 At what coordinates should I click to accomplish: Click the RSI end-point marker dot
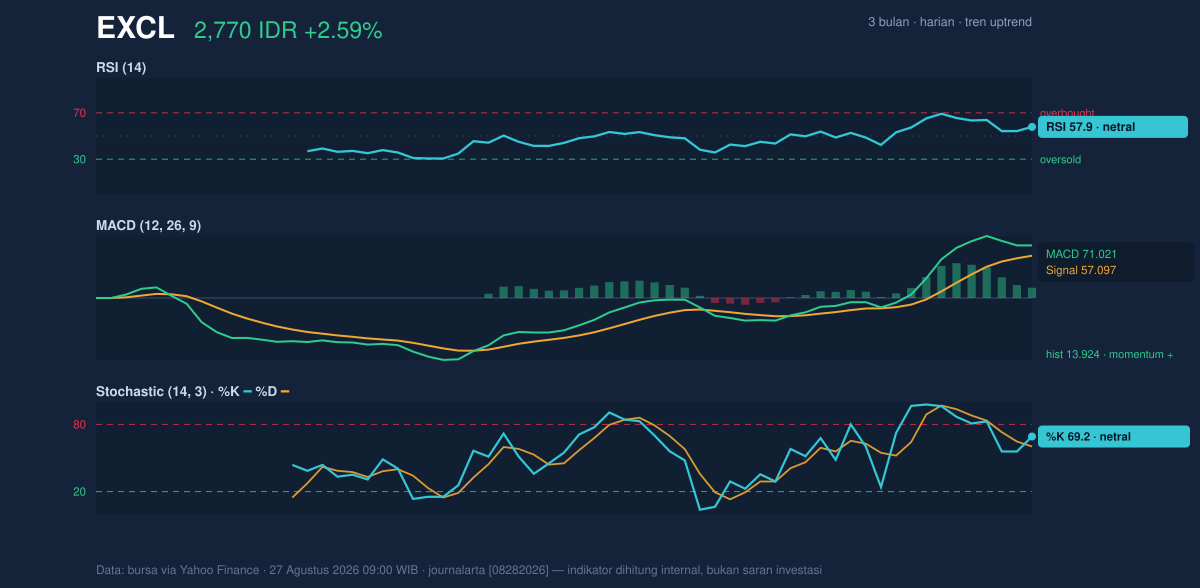(x=1032, y=127)
